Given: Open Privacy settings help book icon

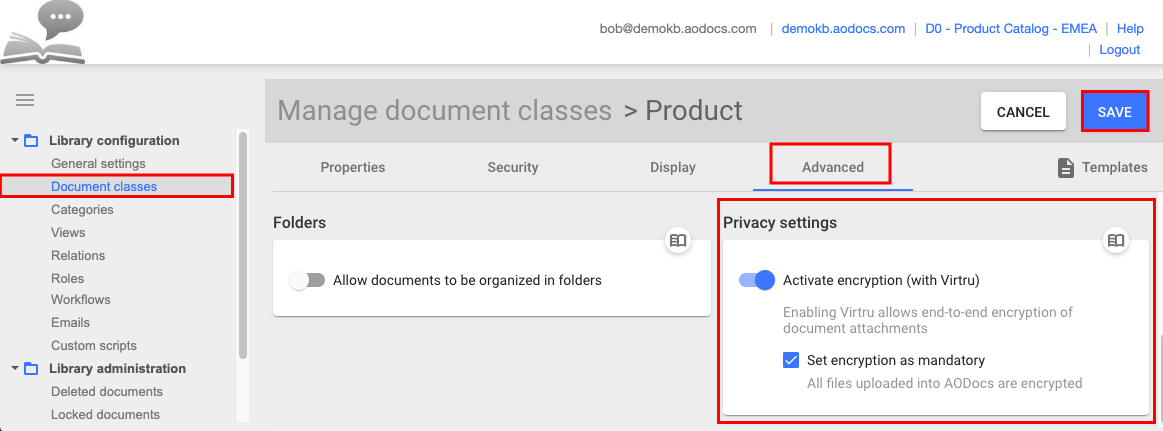Looking at the screenshot, I should click(1116, 240).
